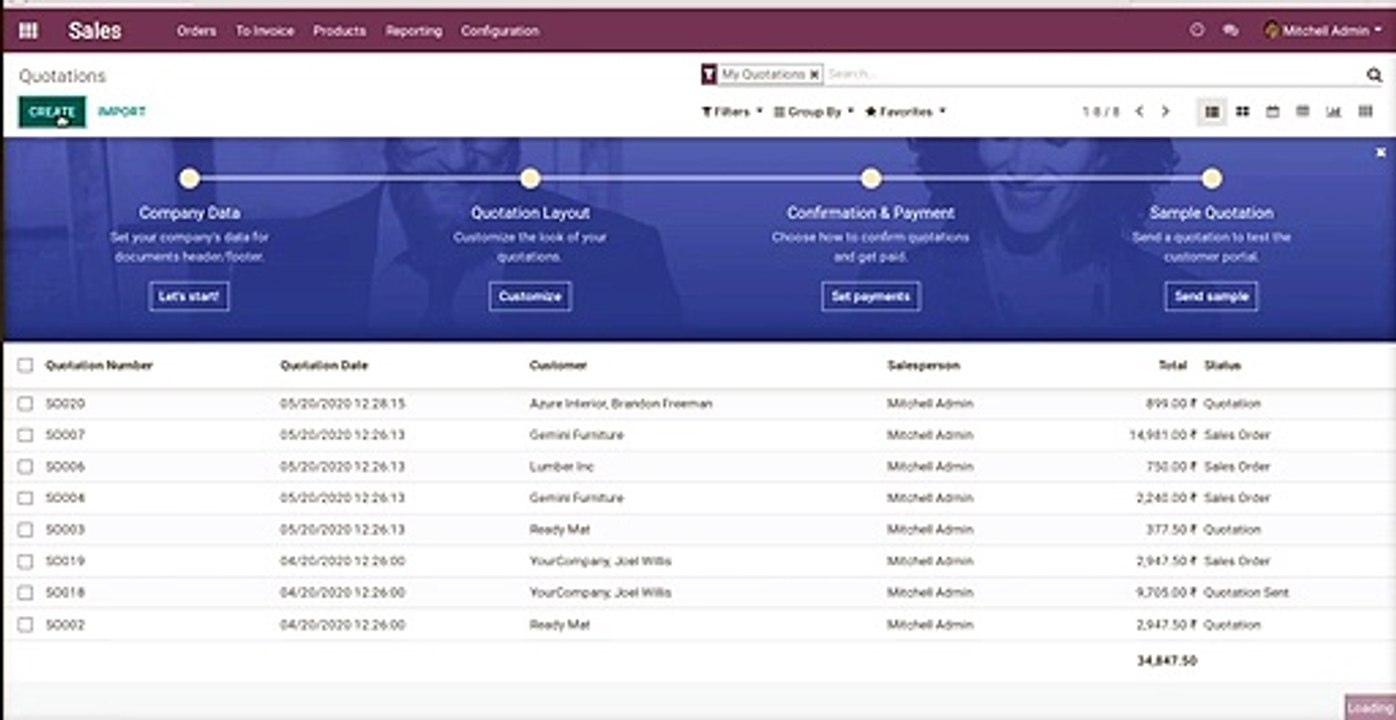This screenshot has width=1396, height=720.
Task: Switch to kanban view
Action: 1242,112
